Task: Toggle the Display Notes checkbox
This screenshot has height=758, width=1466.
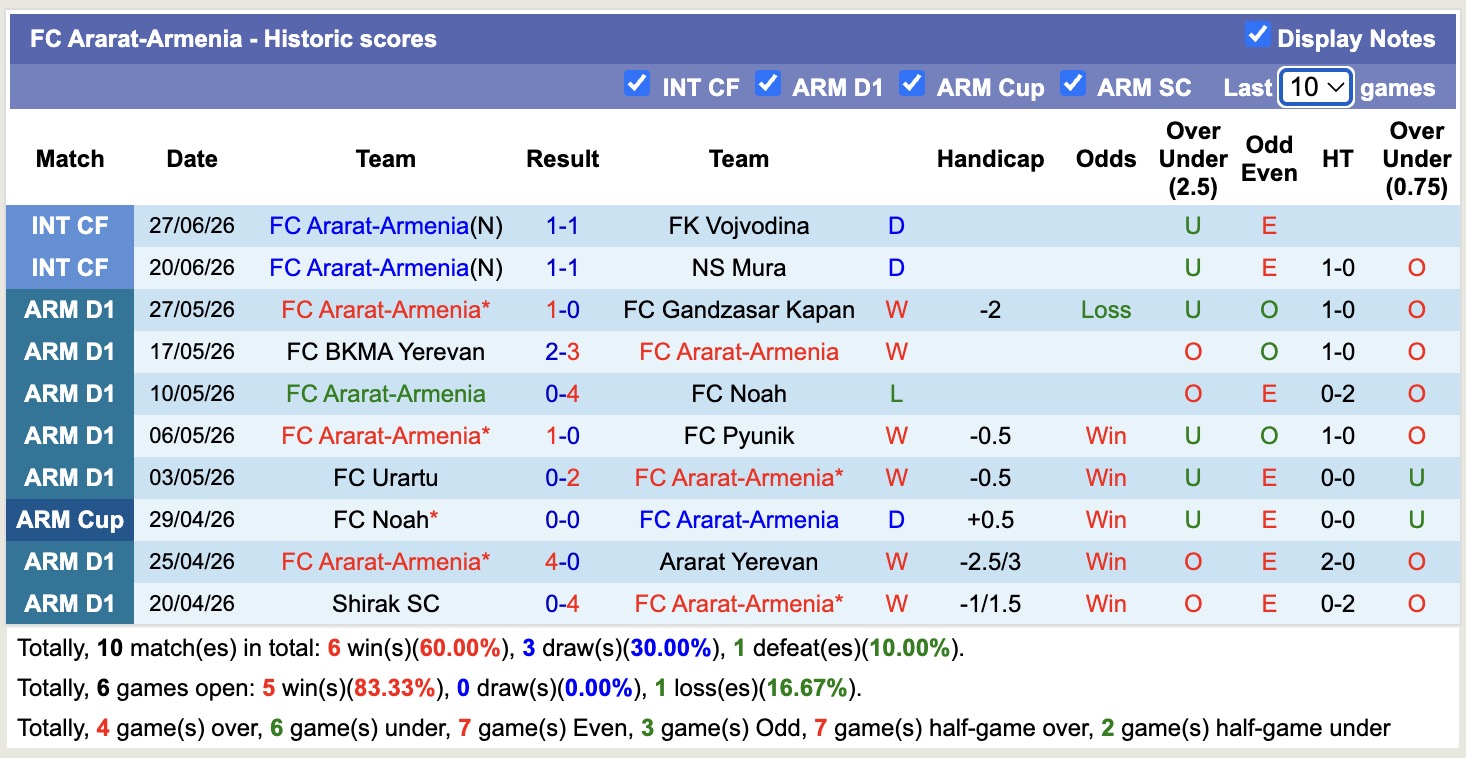Action: click(x=1257, y=35)
